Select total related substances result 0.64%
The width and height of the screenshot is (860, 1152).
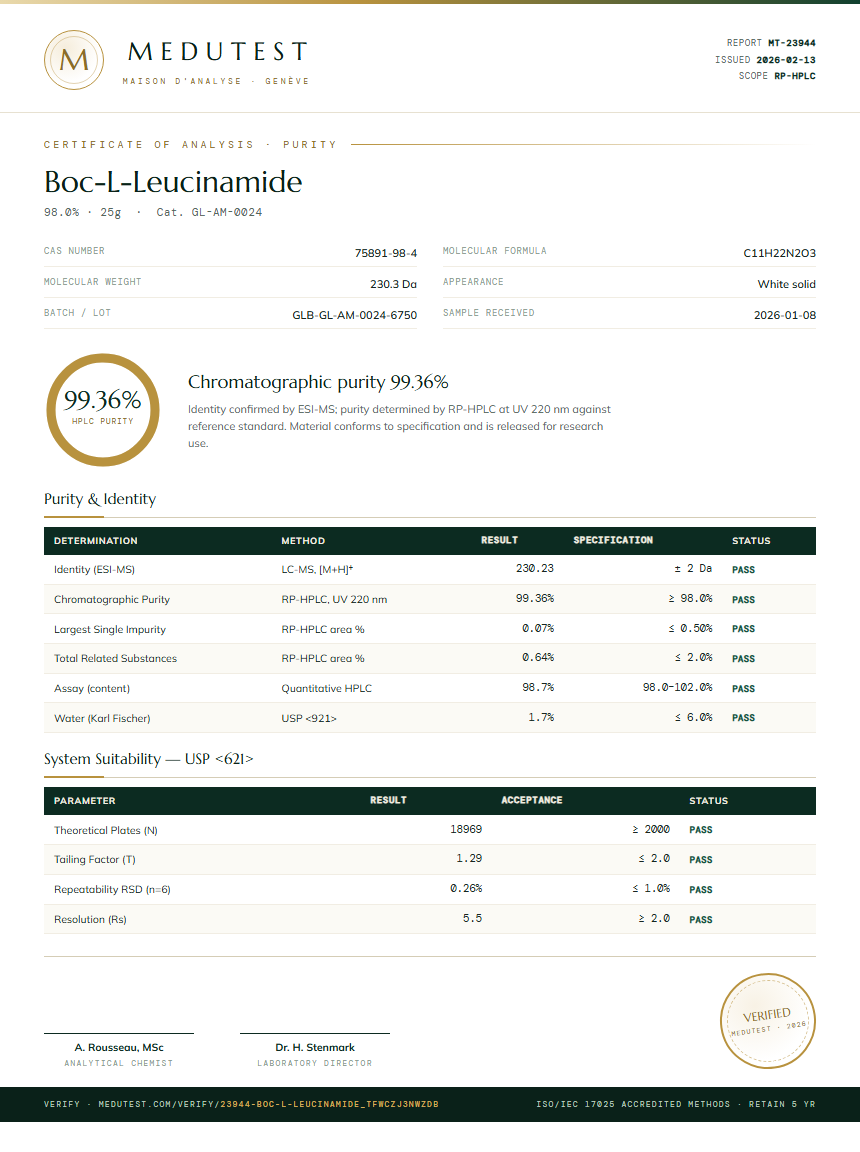click(x=538, y=657)
